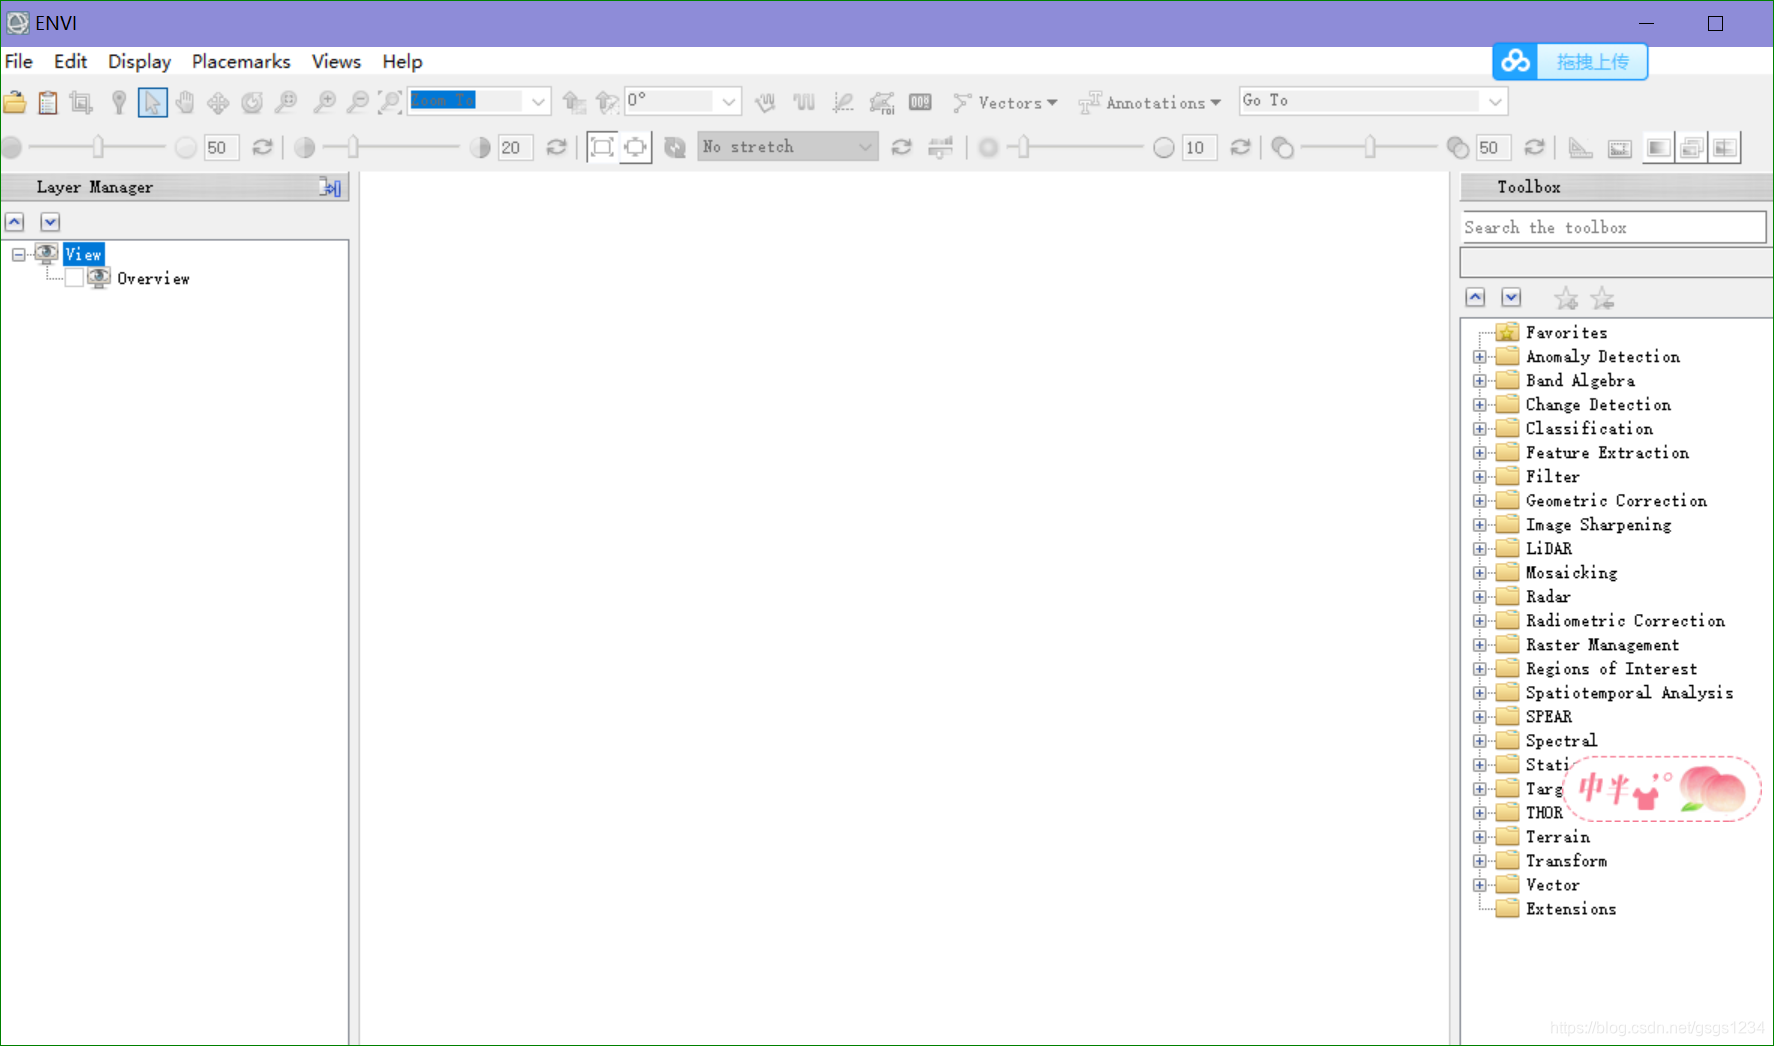The height and width of the screenshot is (1046, 1774).
Task: Click the Zoom Out magnifier
Action: [x=357, y=102]
